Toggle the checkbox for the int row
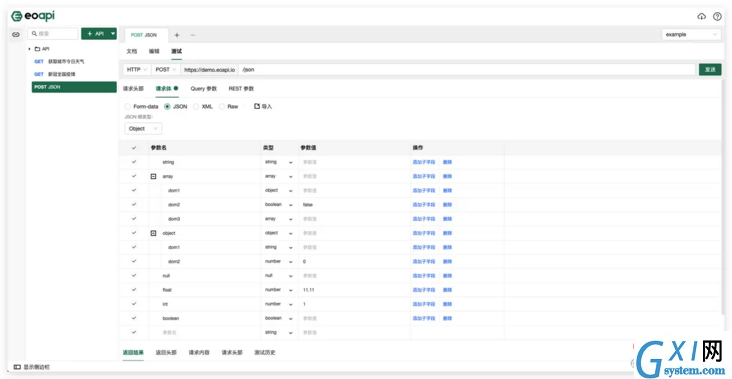This screenshot has height=379, width=732. (x=134, y=304)
